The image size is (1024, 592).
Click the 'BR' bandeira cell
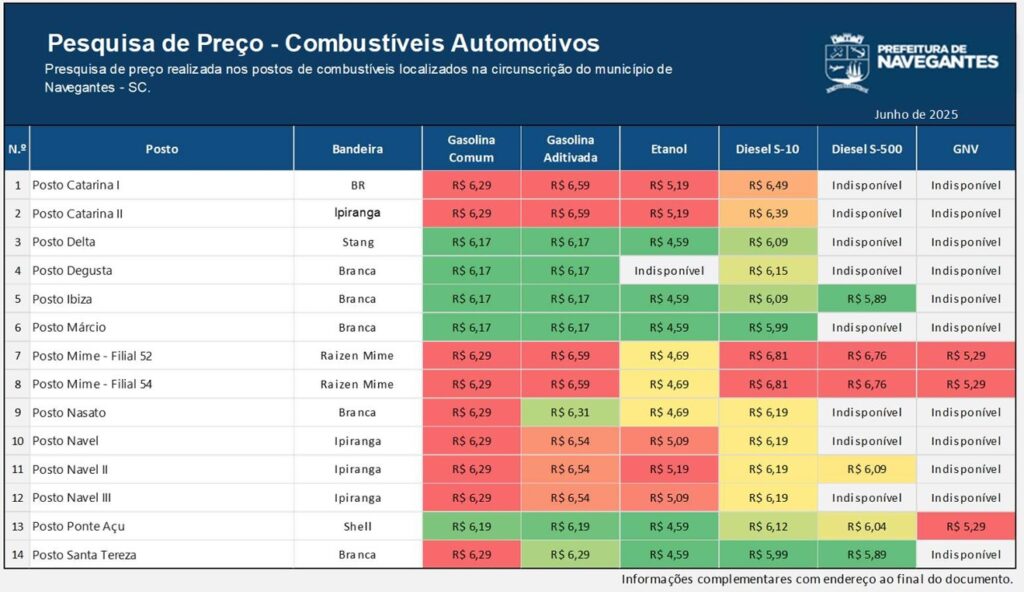(x=358, y=186)
